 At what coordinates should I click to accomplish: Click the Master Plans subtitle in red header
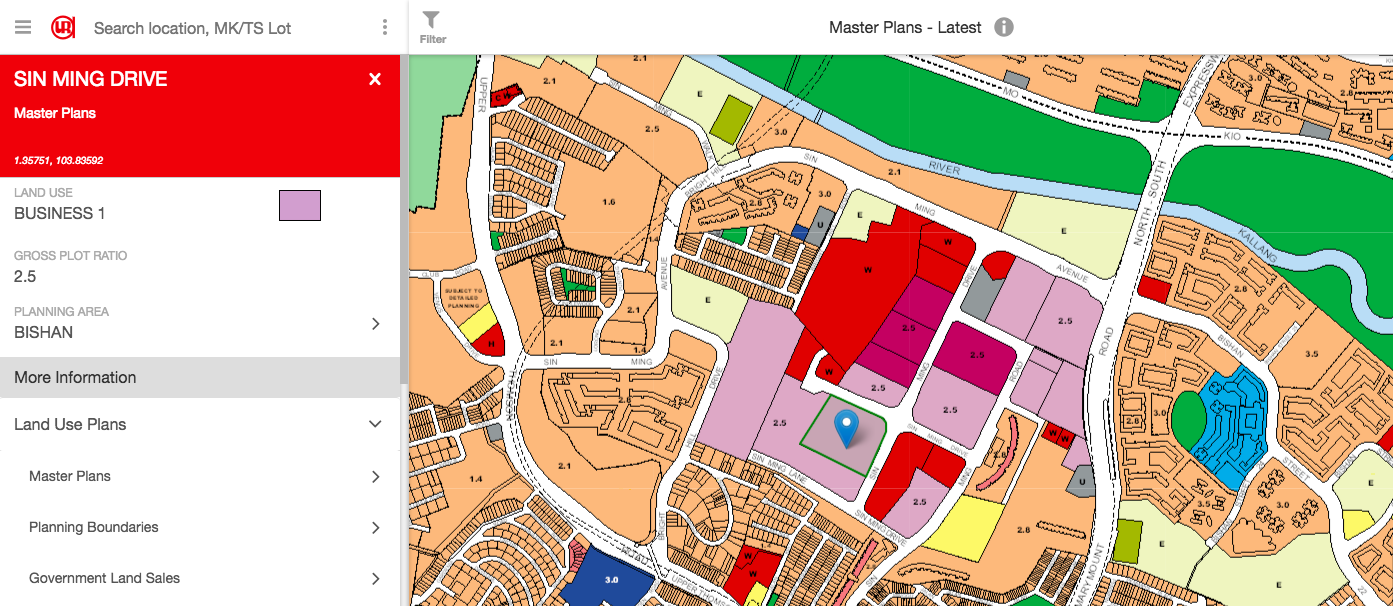[55, 113]
